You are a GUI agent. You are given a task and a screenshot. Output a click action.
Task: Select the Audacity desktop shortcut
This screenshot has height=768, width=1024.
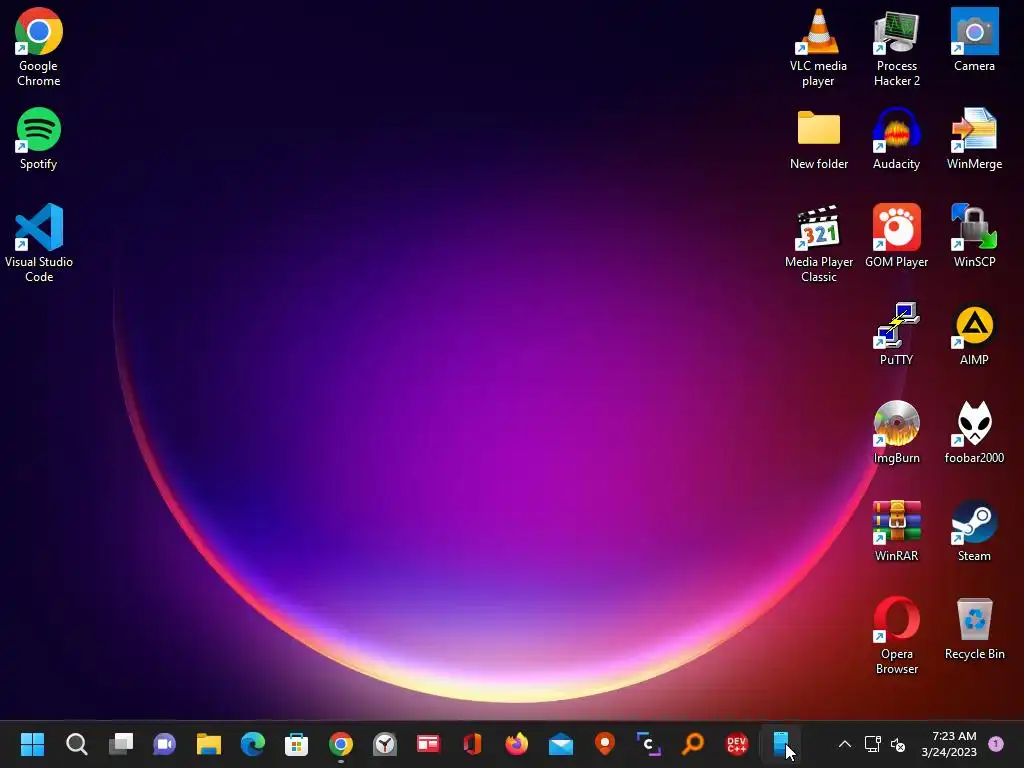pos(897,138)
